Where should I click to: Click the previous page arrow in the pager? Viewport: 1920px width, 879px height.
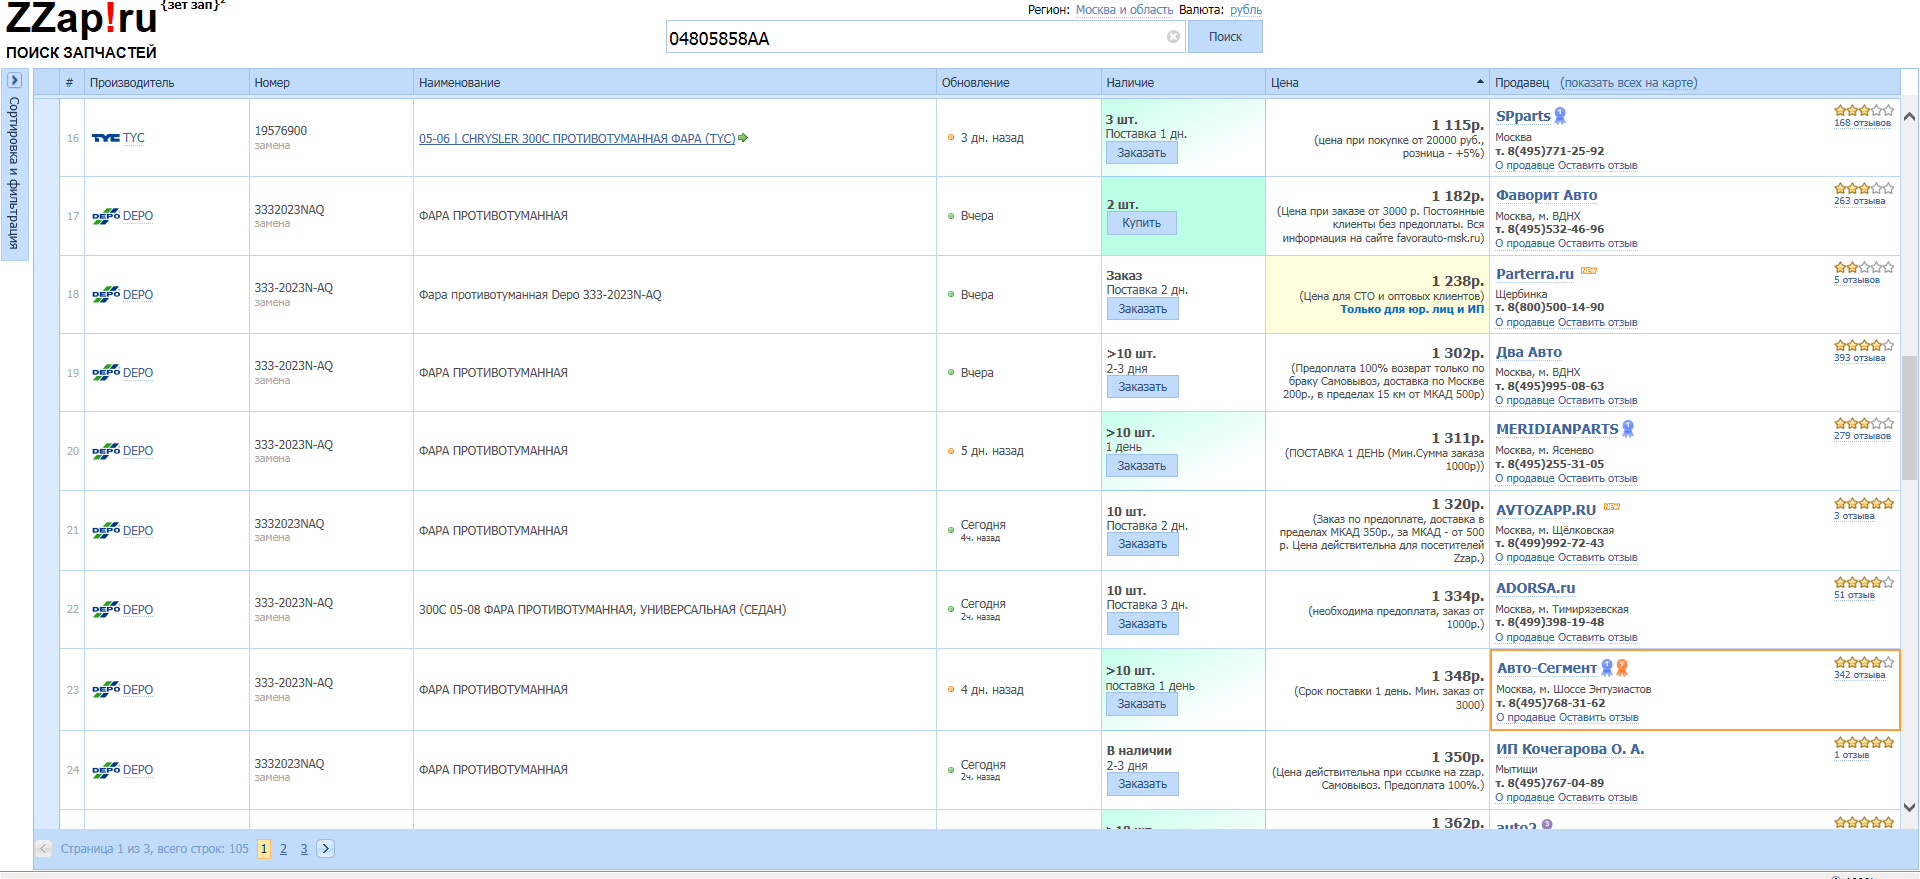[x=43, y=848]
